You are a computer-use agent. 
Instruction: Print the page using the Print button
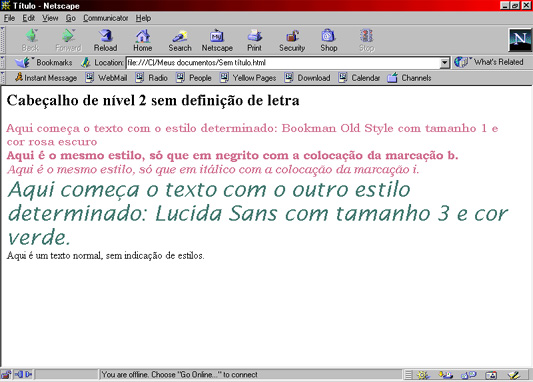254,40
